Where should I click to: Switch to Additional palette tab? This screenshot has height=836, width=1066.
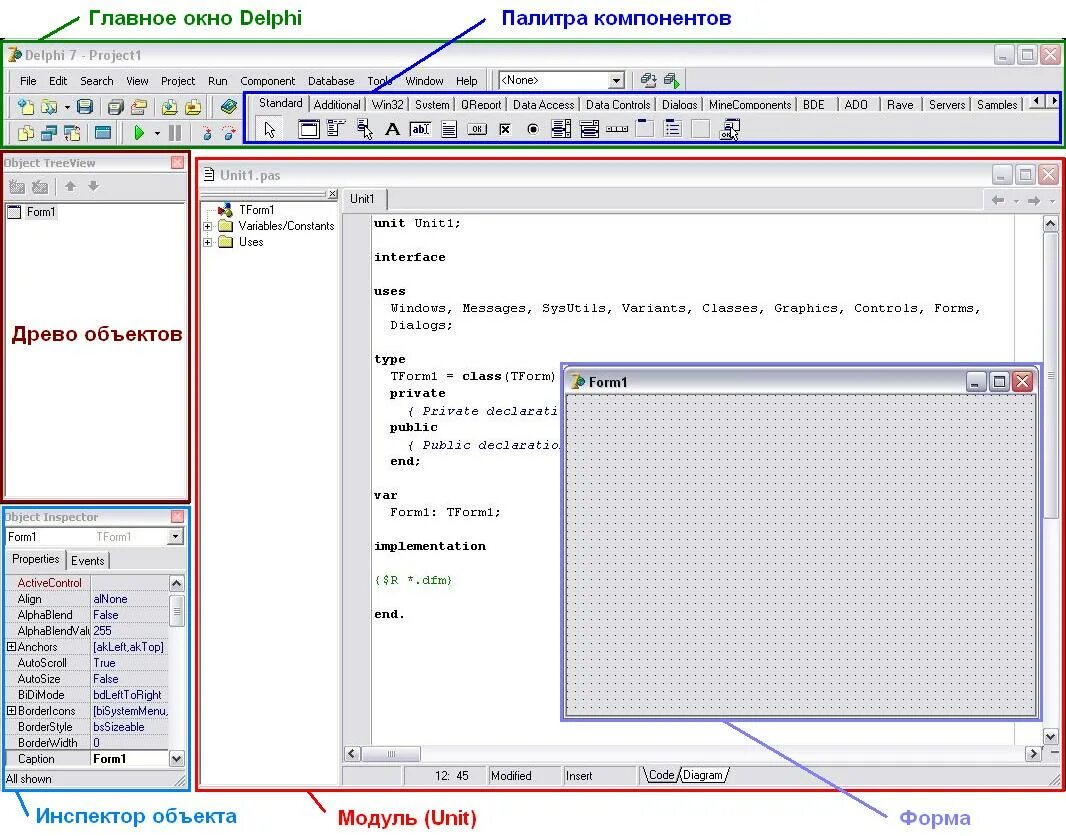coord(337,105)
